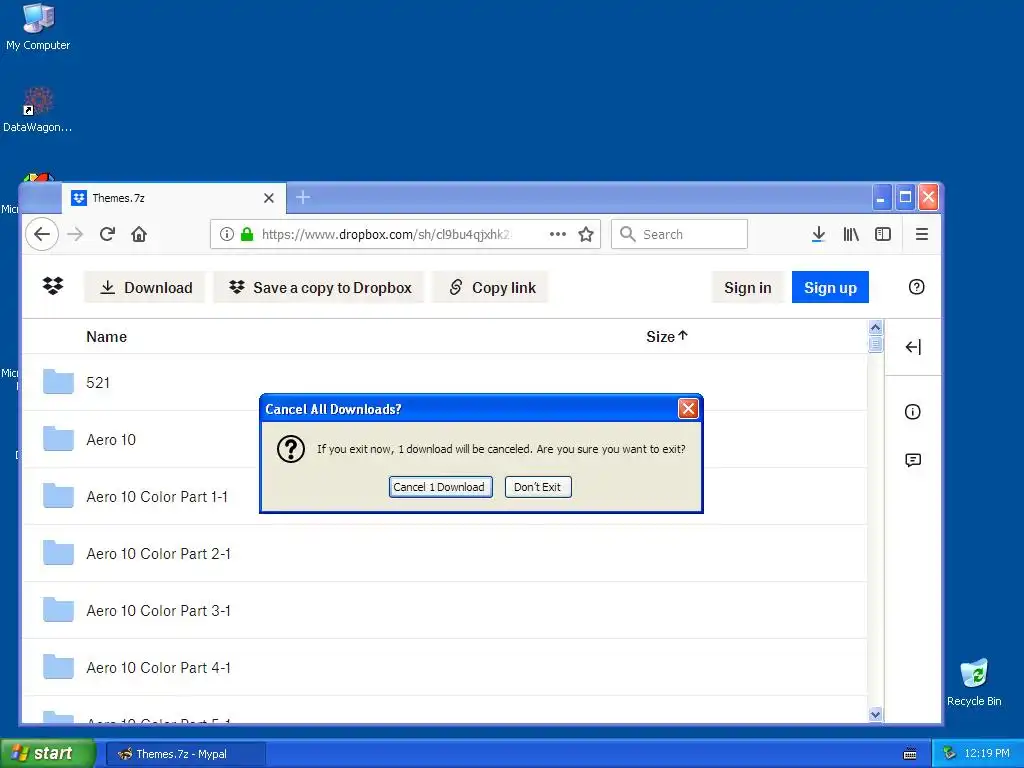
Task: Click the network tray icon beside the clock
Action: 950,753
